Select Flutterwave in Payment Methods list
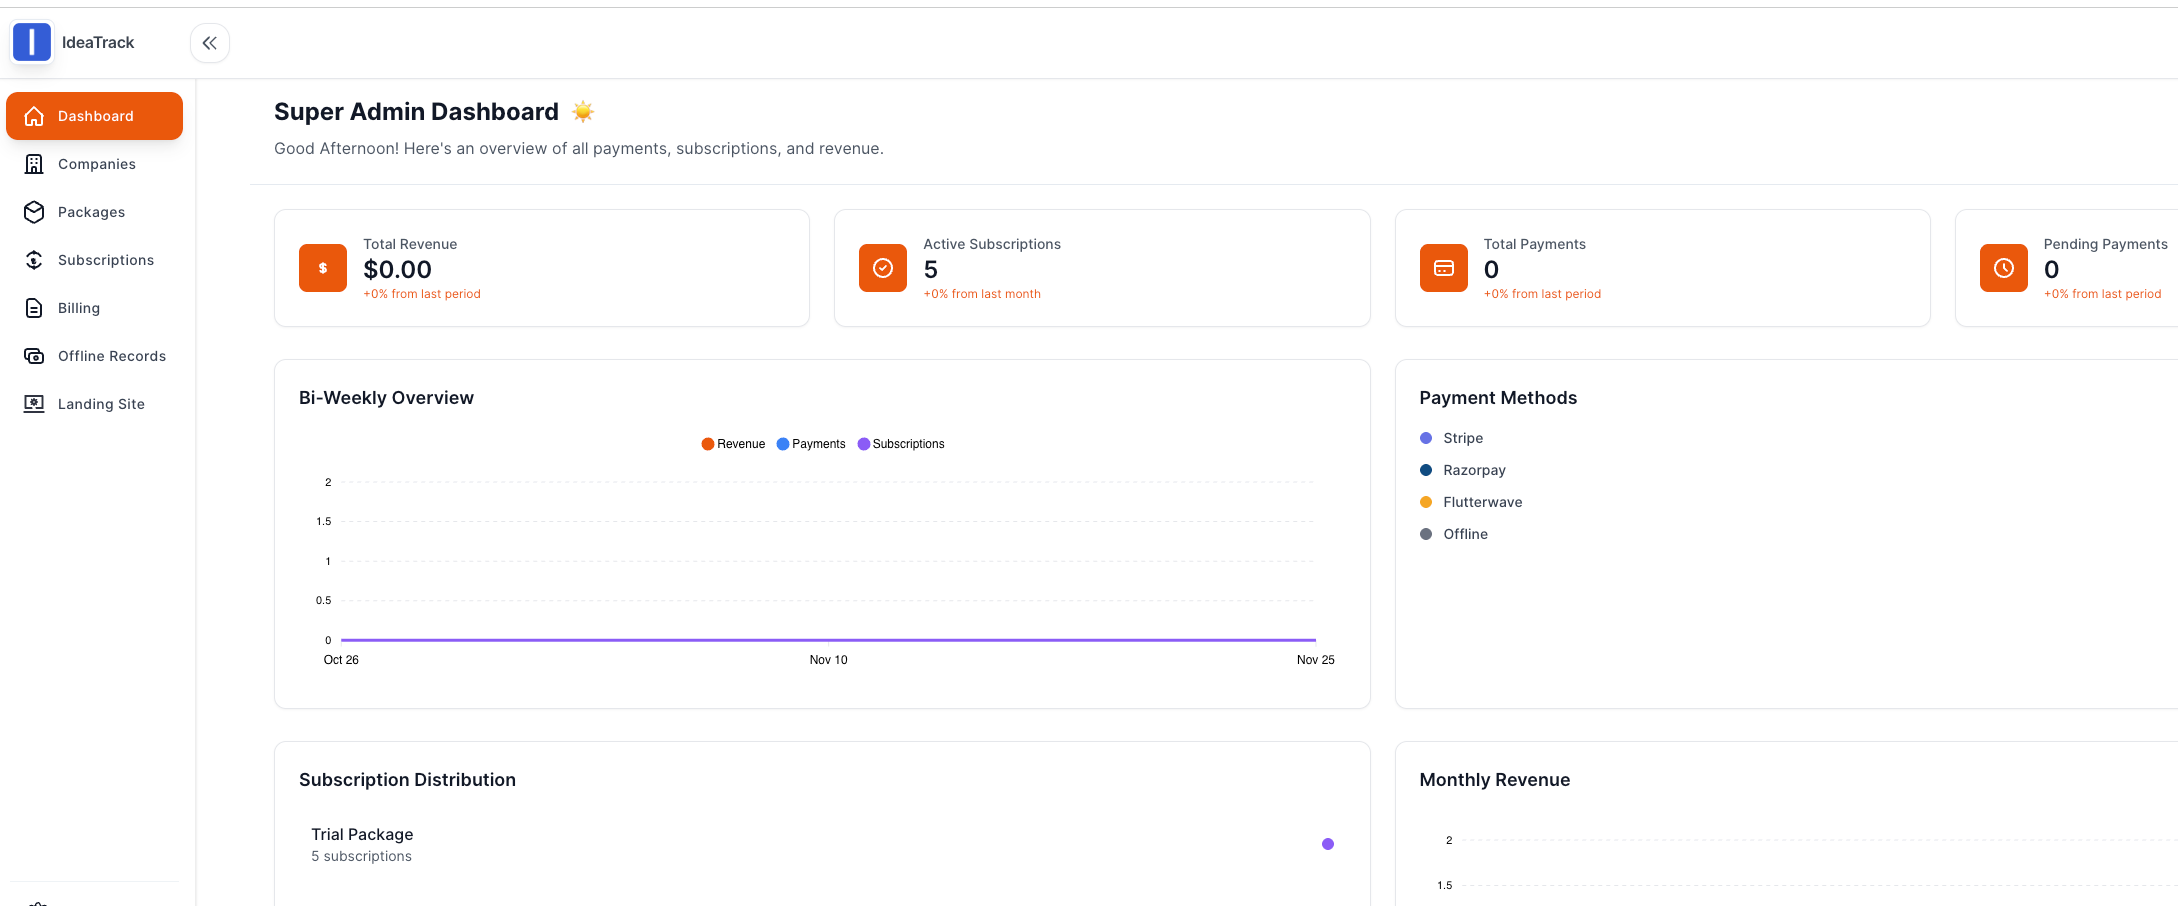Screen dimensions: 2178x906 (1482, 502)
